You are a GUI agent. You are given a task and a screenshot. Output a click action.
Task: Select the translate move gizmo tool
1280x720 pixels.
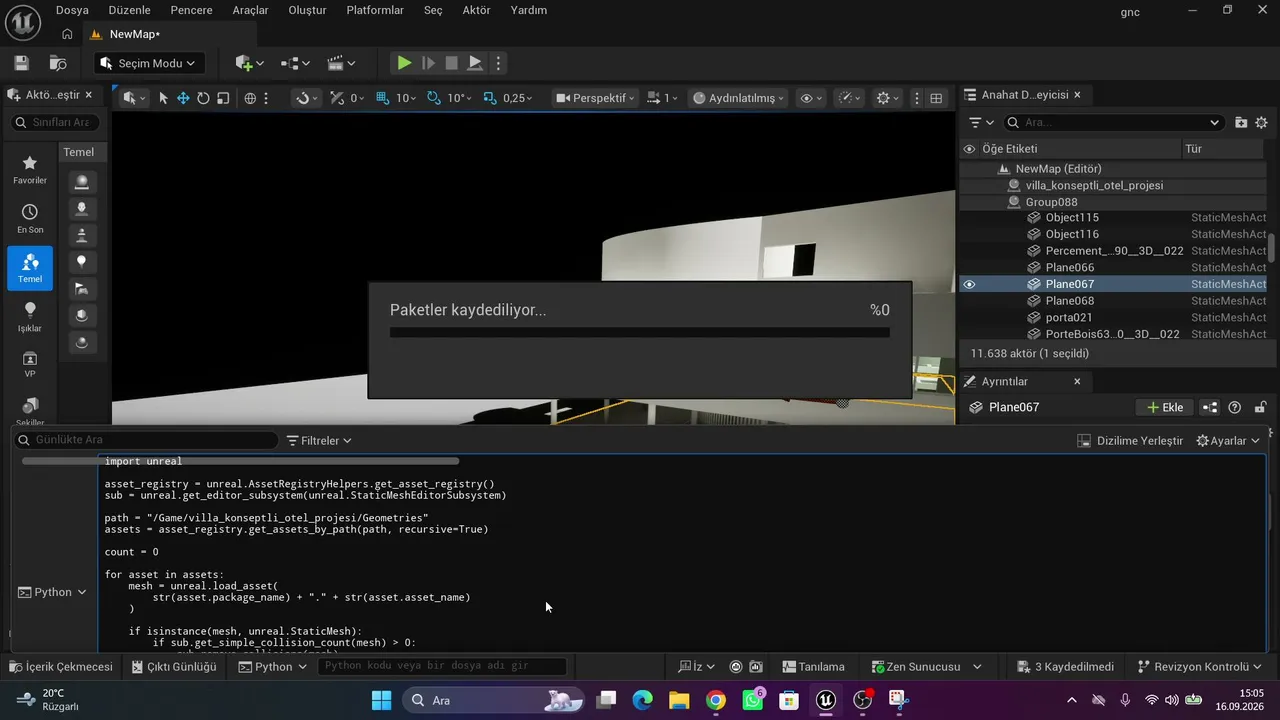click(x=183, y=98)
